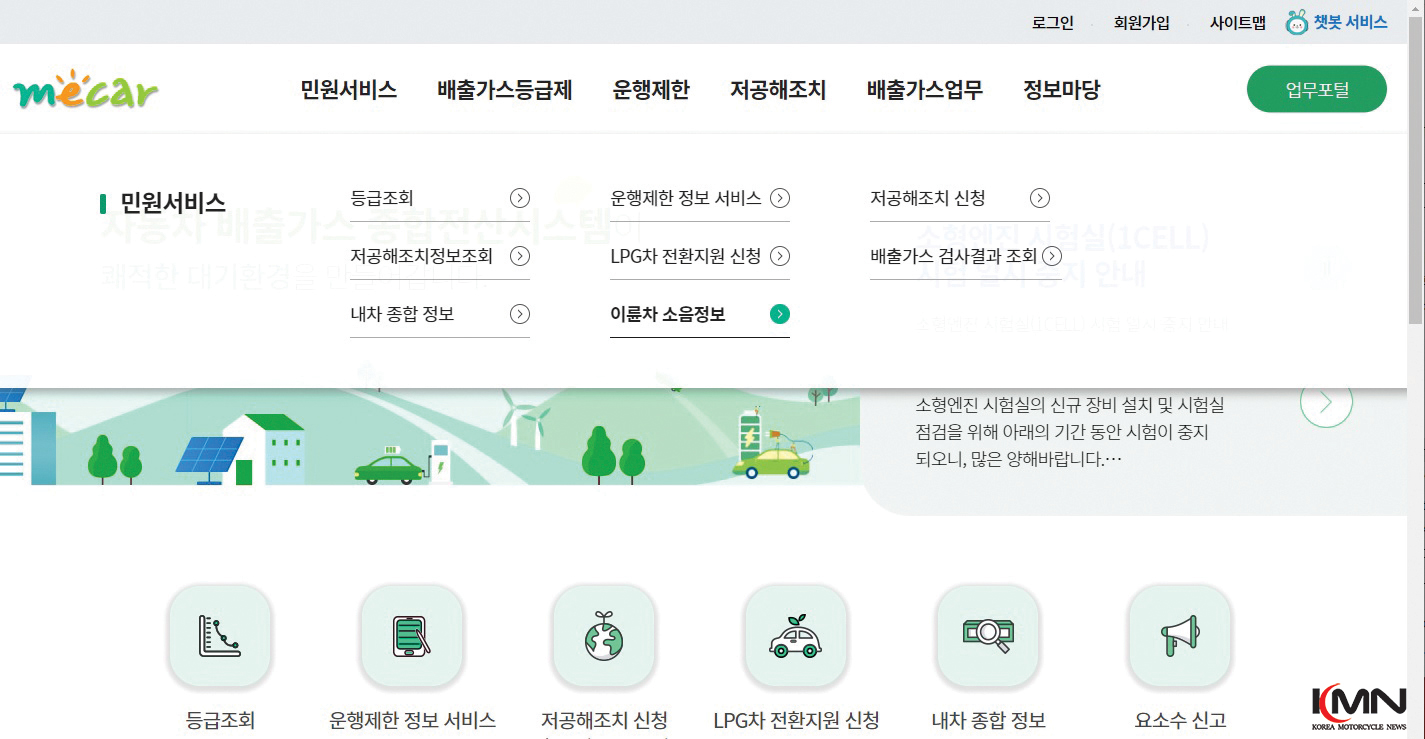Open the 배출가스등급제 top menu
The height and width of the screenshot is (739, 1425).
pyautogui.click(x=505, y=90)
